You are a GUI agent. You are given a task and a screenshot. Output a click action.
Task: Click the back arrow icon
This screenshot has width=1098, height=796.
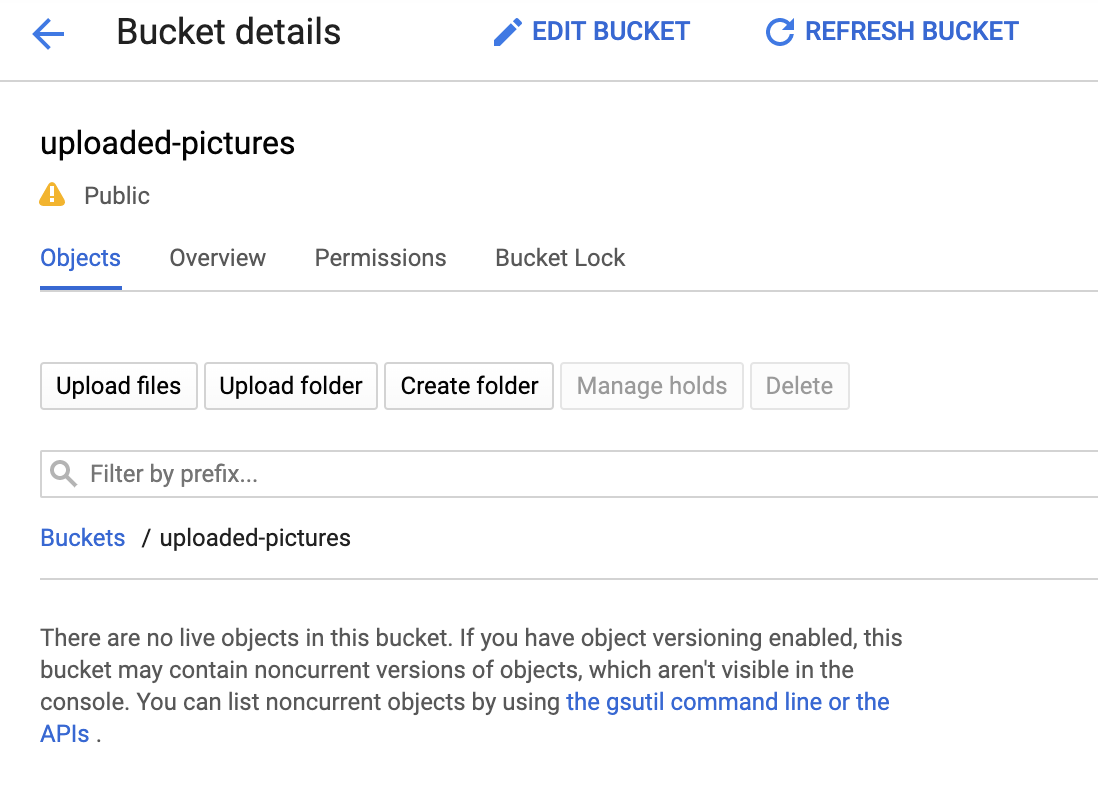tap(48, 34)
